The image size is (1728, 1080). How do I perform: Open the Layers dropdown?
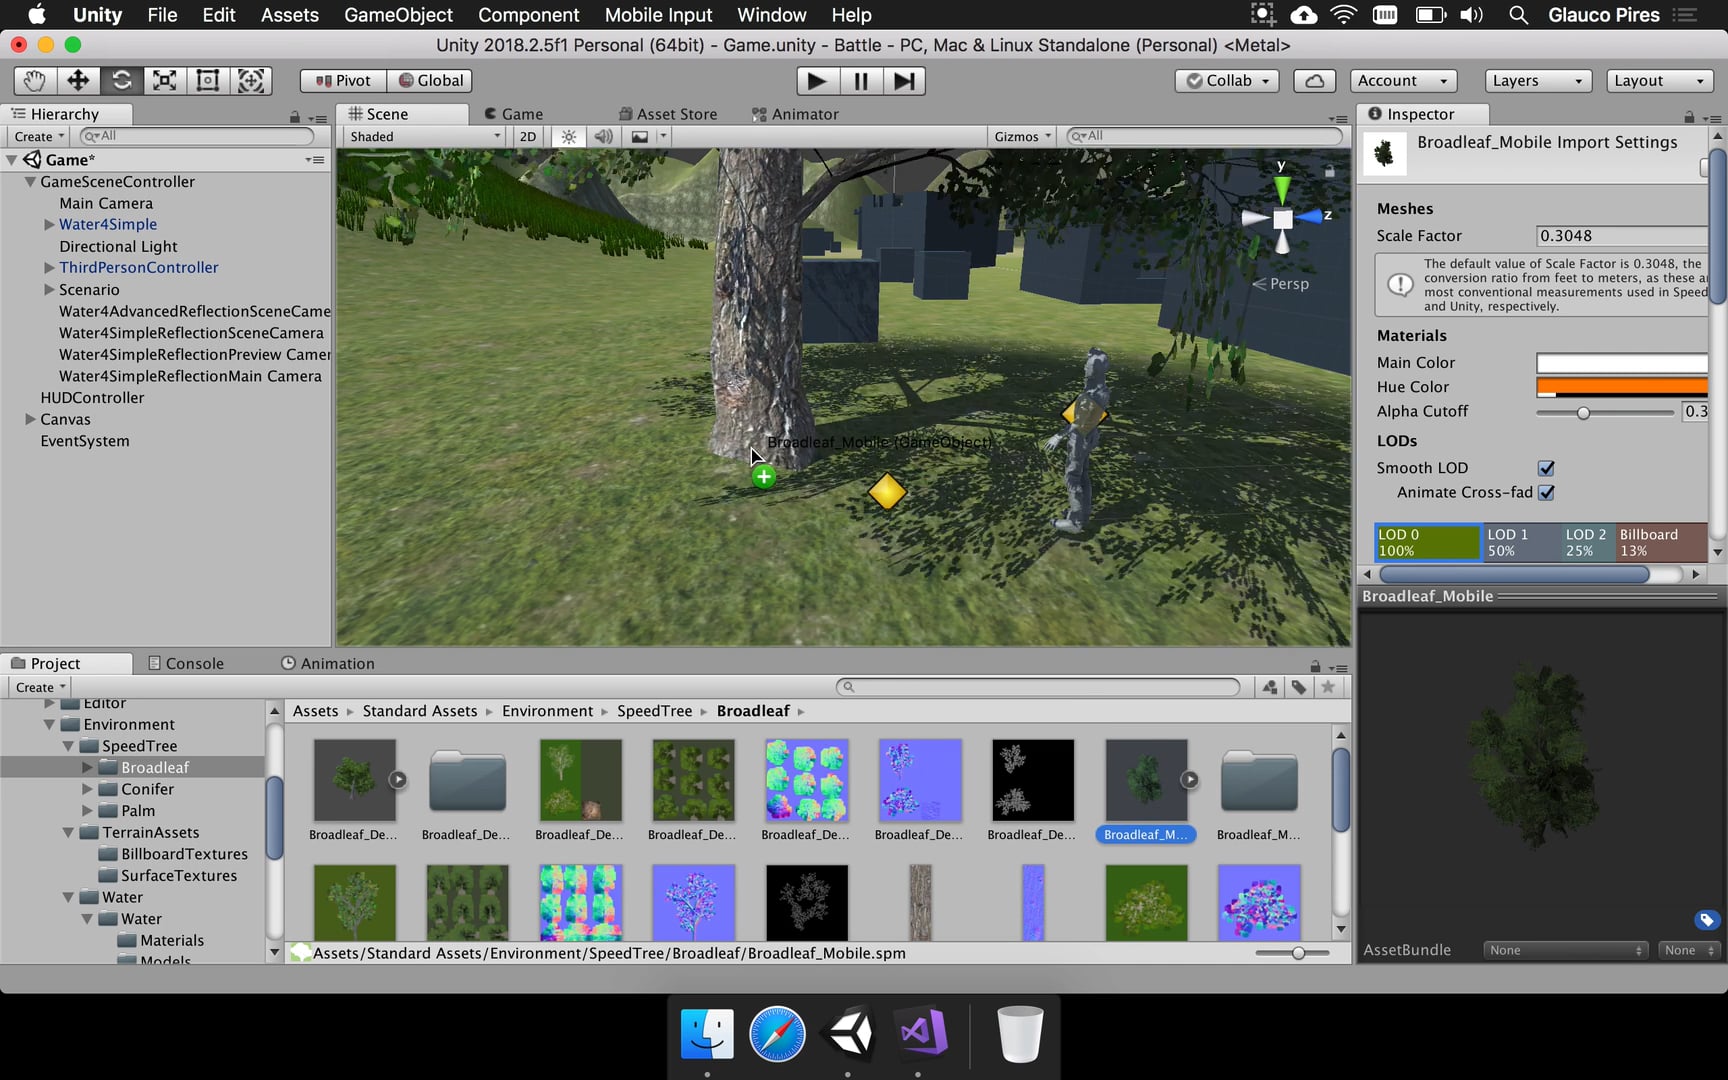pos(1537,80)
